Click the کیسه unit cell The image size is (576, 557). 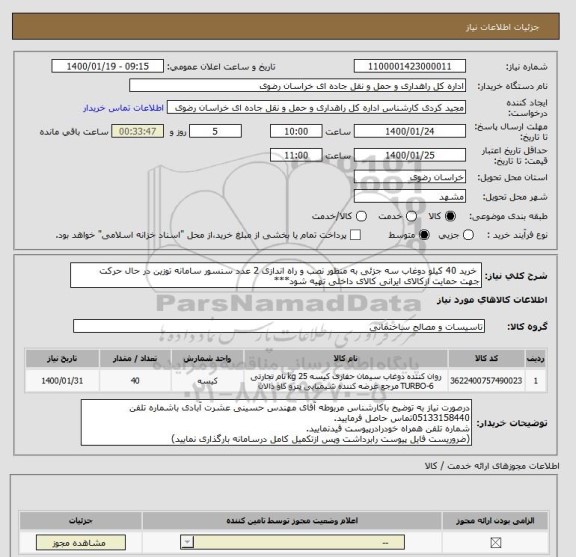click(207, 381)
